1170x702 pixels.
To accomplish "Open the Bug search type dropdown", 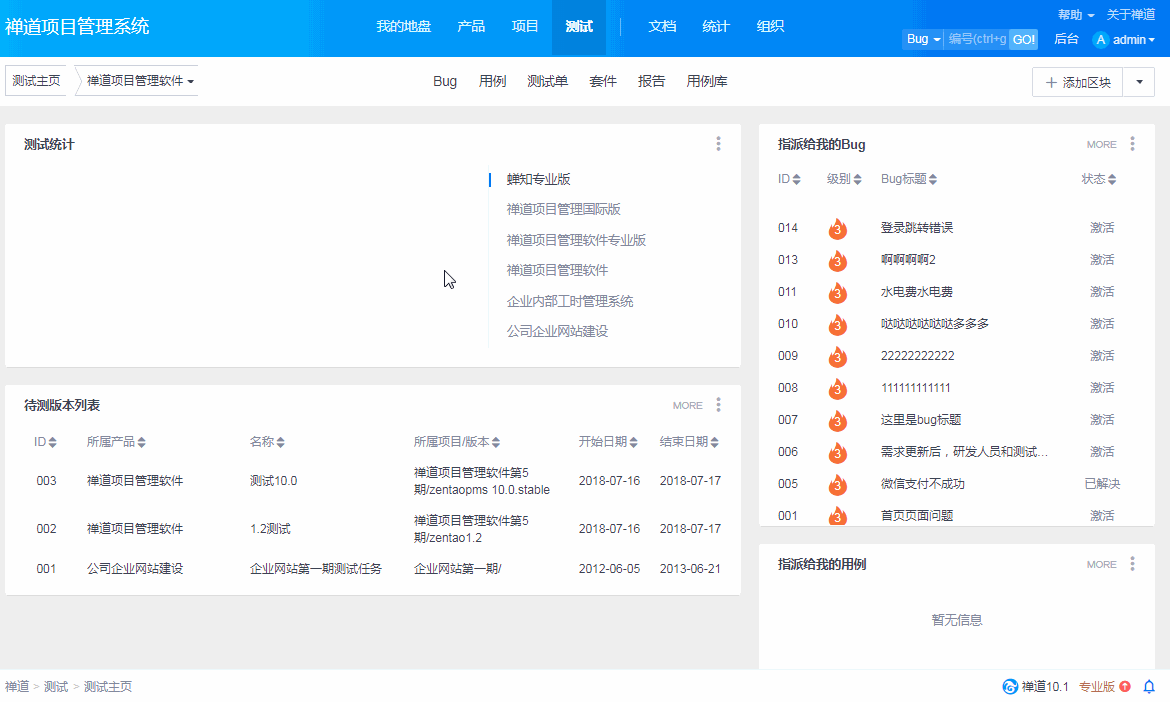I will 923,39.
